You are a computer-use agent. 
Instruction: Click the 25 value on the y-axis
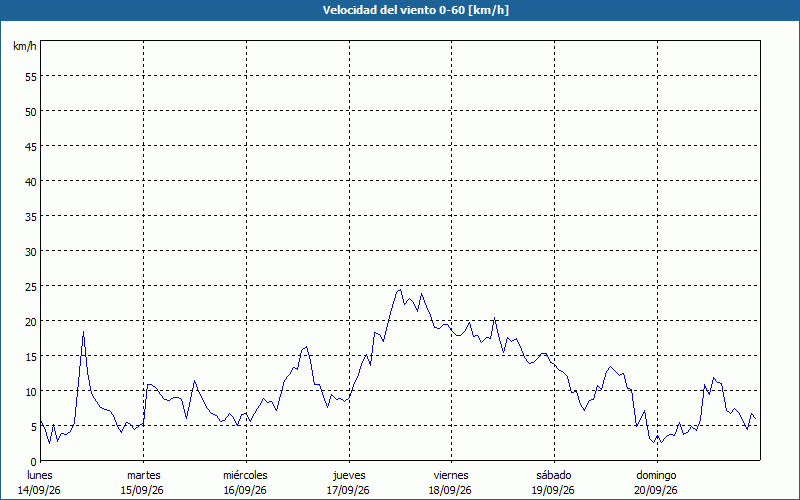(31, 286)
